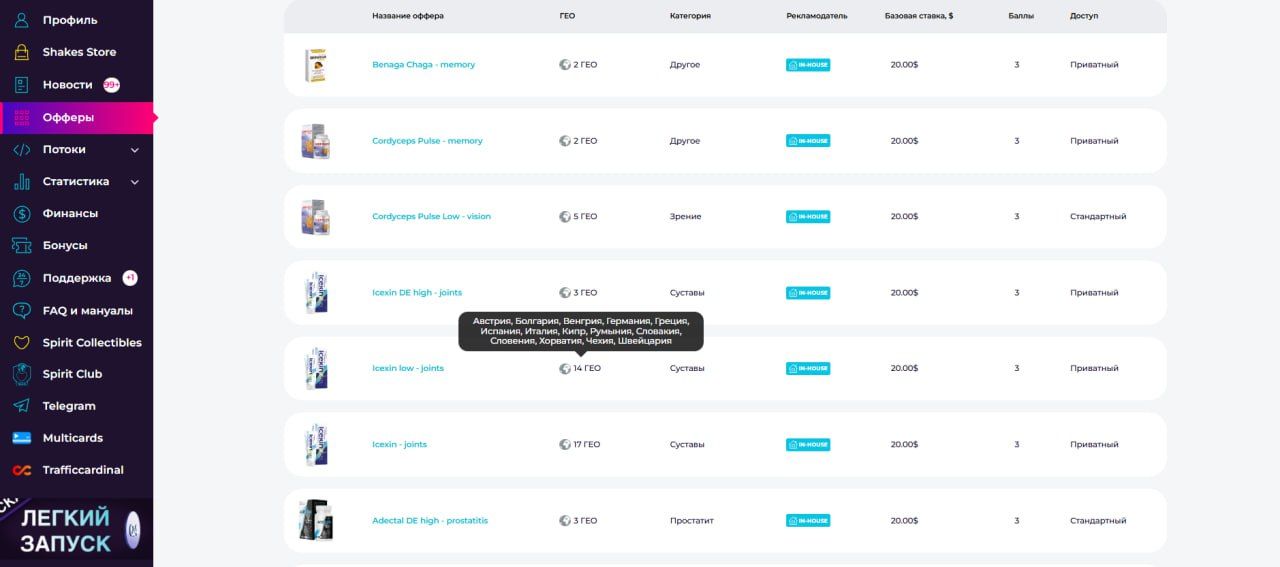Open the Поддержка menu item
Image resolution: width=1280 pixels, height=567 pixels.
click(x=76, y=278)
